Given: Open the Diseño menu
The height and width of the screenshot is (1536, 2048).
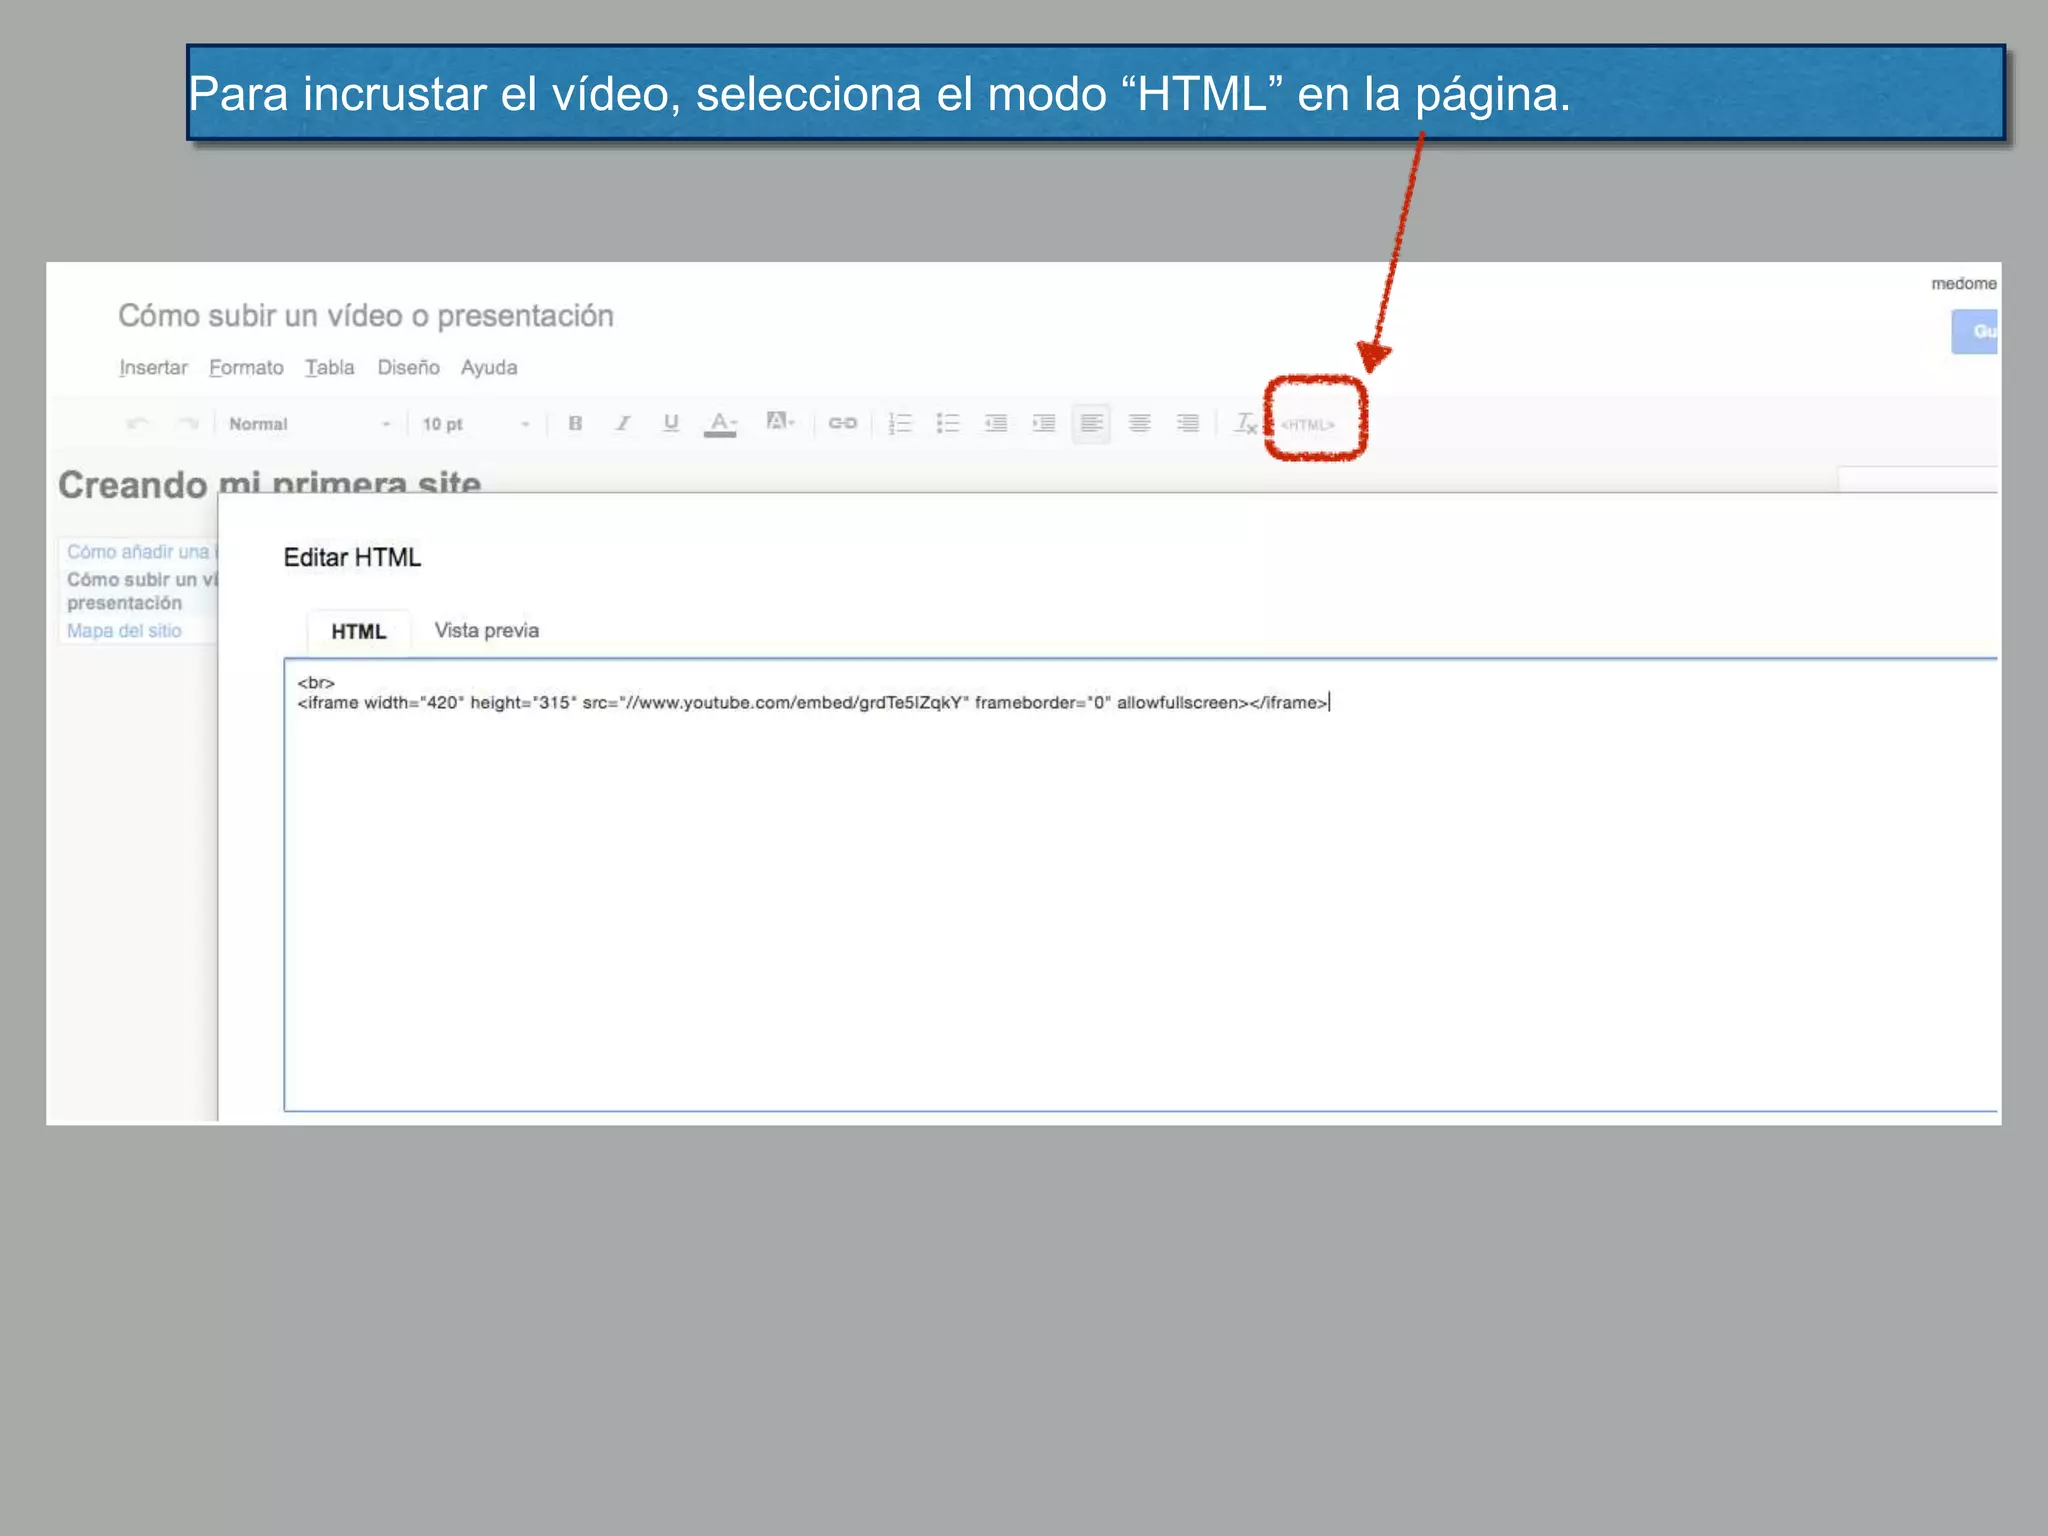Looking at the screenshot, I should pos(408,367).
